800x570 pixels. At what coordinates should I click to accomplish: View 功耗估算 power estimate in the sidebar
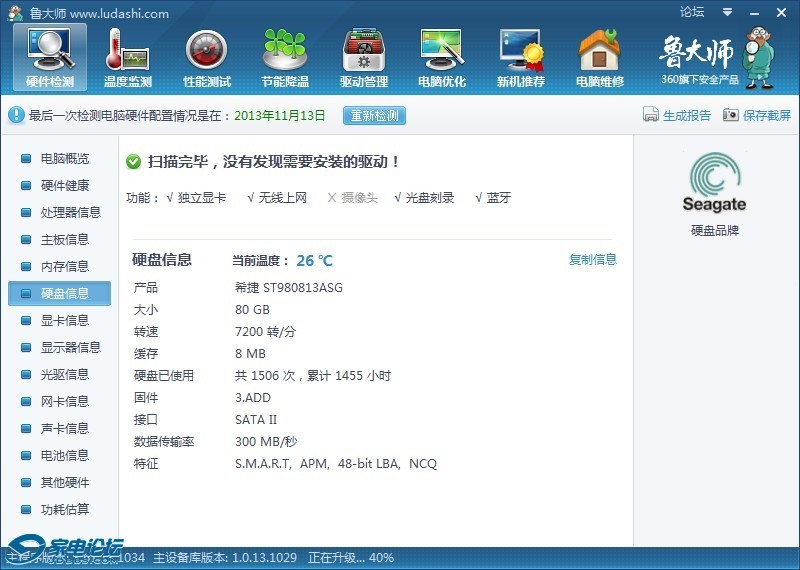(x=64, y=510)
